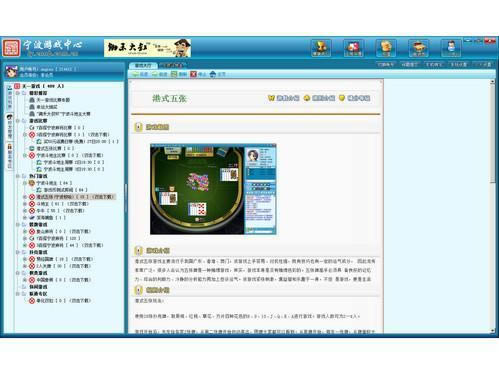Viewport: 499px width, 375px height.
Task: Collapse the 宁波斗地主比赛 node expander
Action: click(25, 155)
